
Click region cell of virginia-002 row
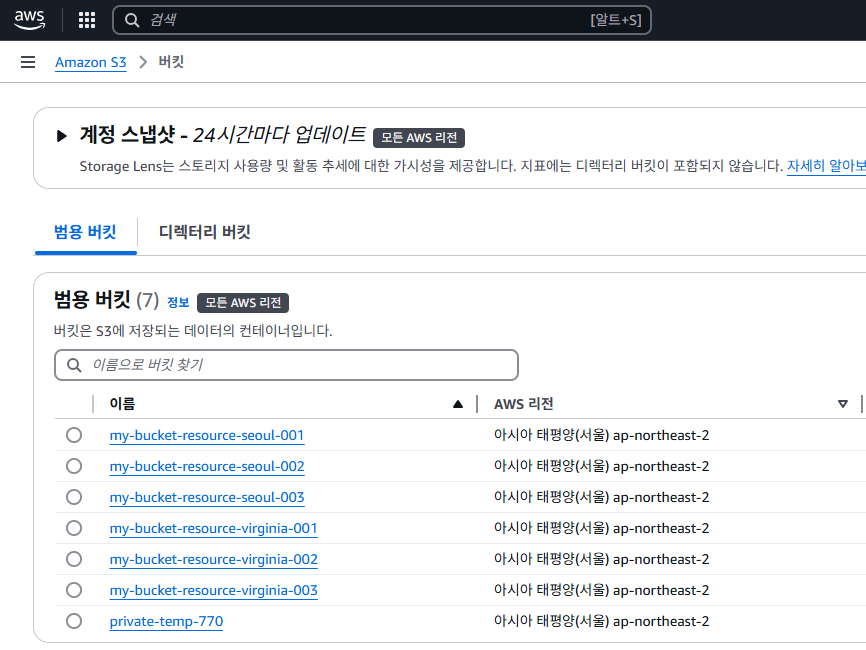pyautogui.click(x=601, y=559)
